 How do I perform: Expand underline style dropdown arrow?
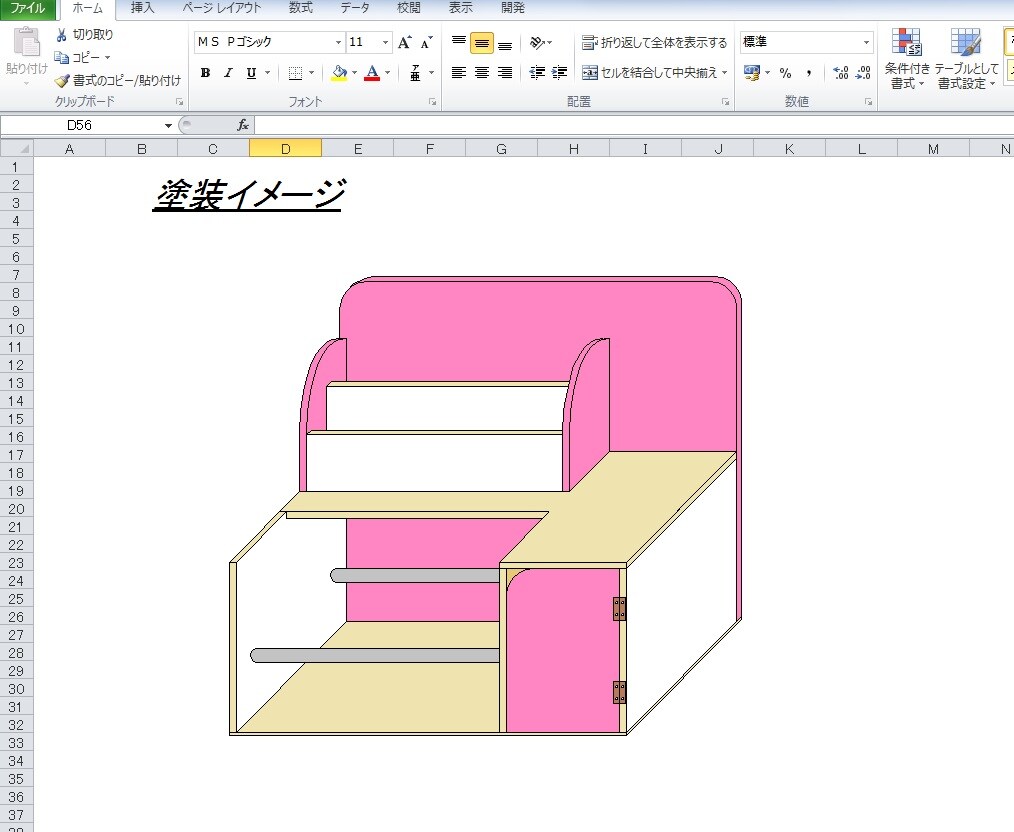(x=267, y=73)
